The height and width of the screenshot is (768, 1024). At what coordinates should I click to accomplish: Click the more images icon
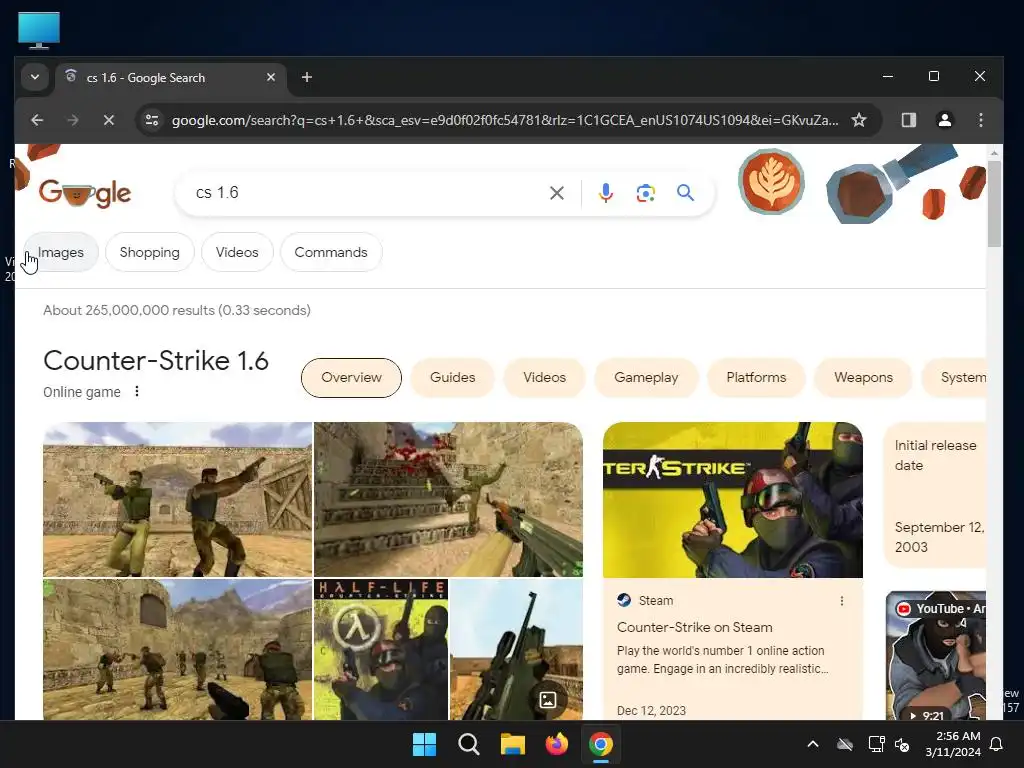click(547, 700)
